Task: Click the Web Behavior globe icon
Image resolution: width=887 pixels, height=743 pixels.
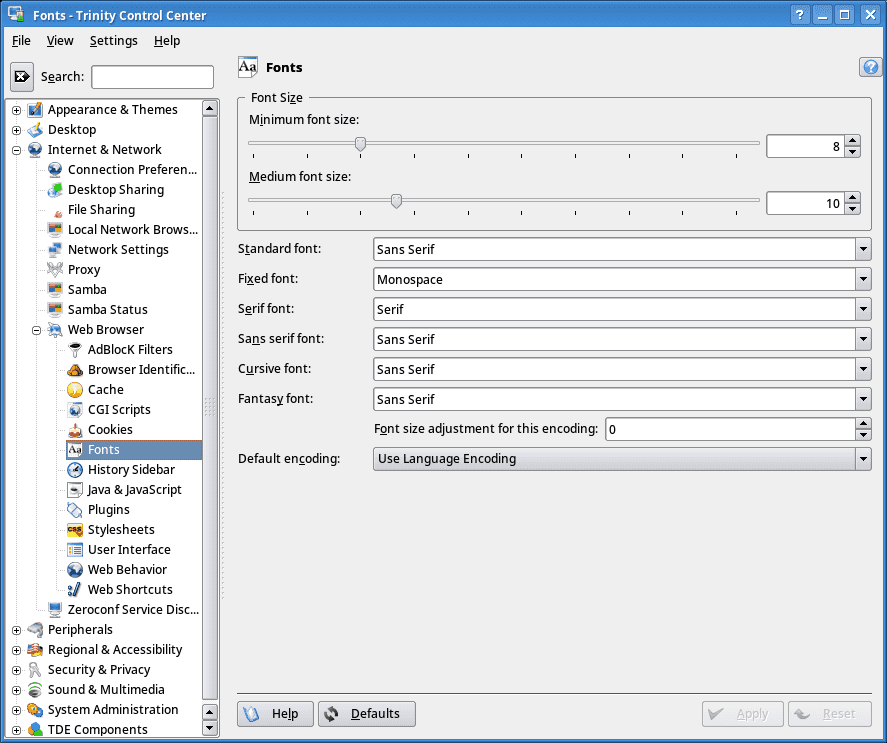Action: click(75, 569)
